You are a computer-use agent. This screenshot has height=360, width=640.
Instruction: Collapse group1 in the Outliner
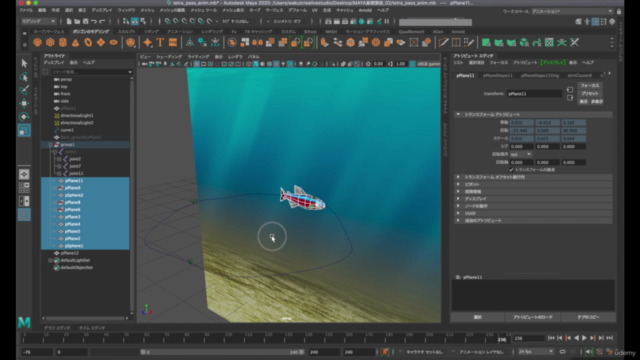pos(51,144)
